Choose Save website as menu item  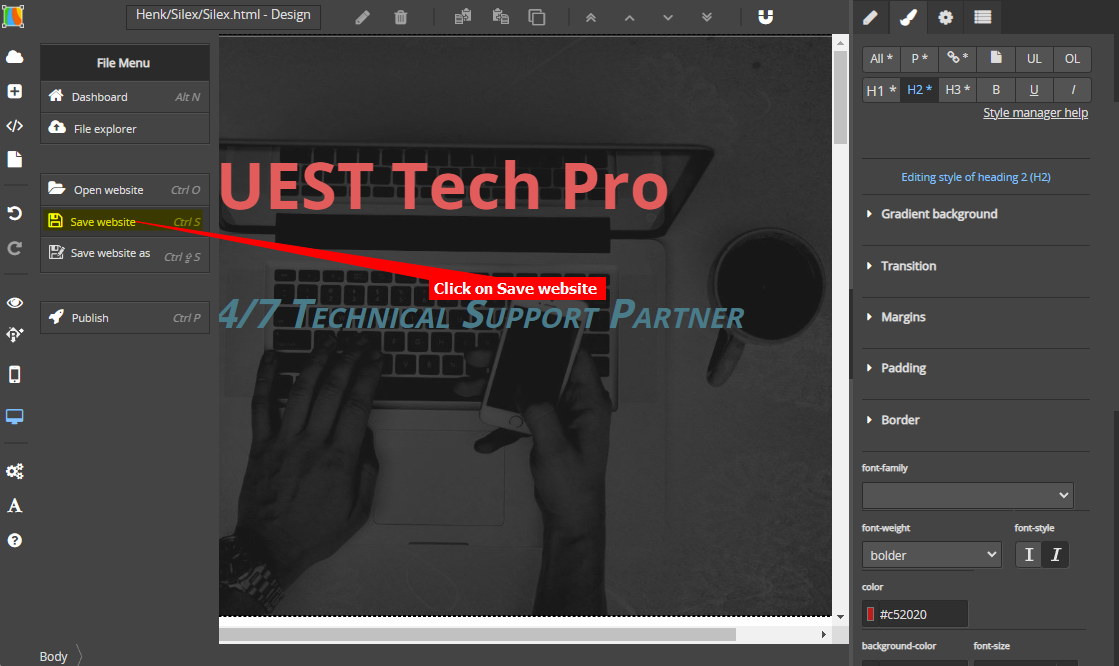pyautogui.click(x=125, y=254)
